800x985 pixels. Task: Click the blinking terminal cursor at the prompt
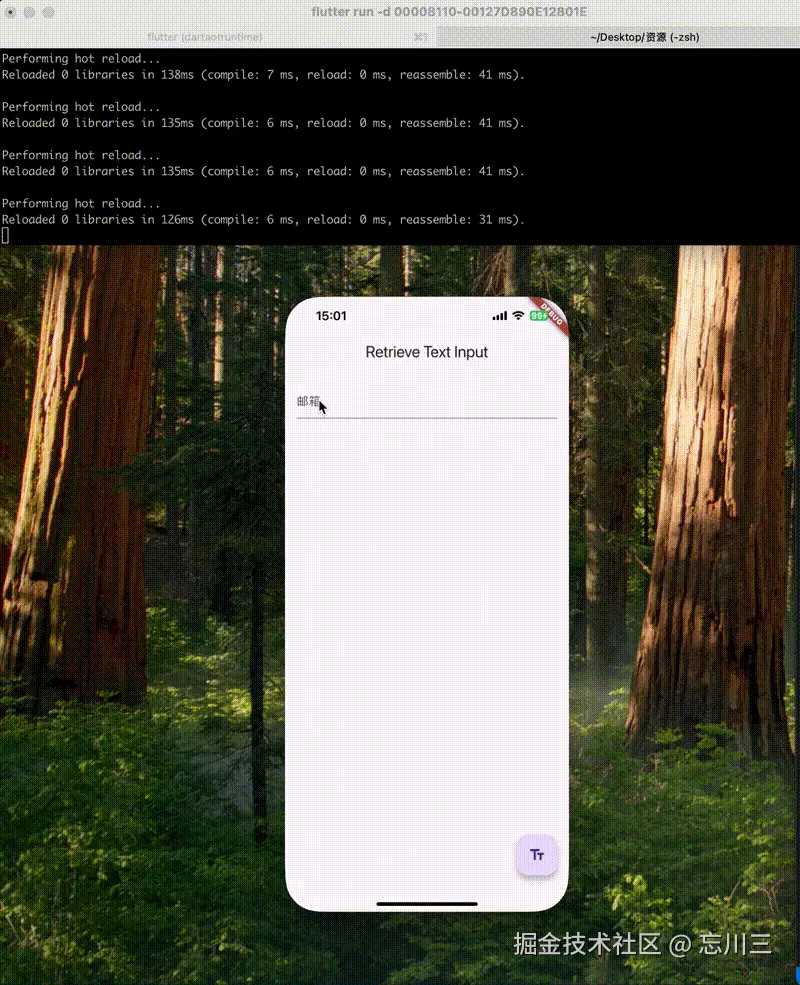coord(4,235)
